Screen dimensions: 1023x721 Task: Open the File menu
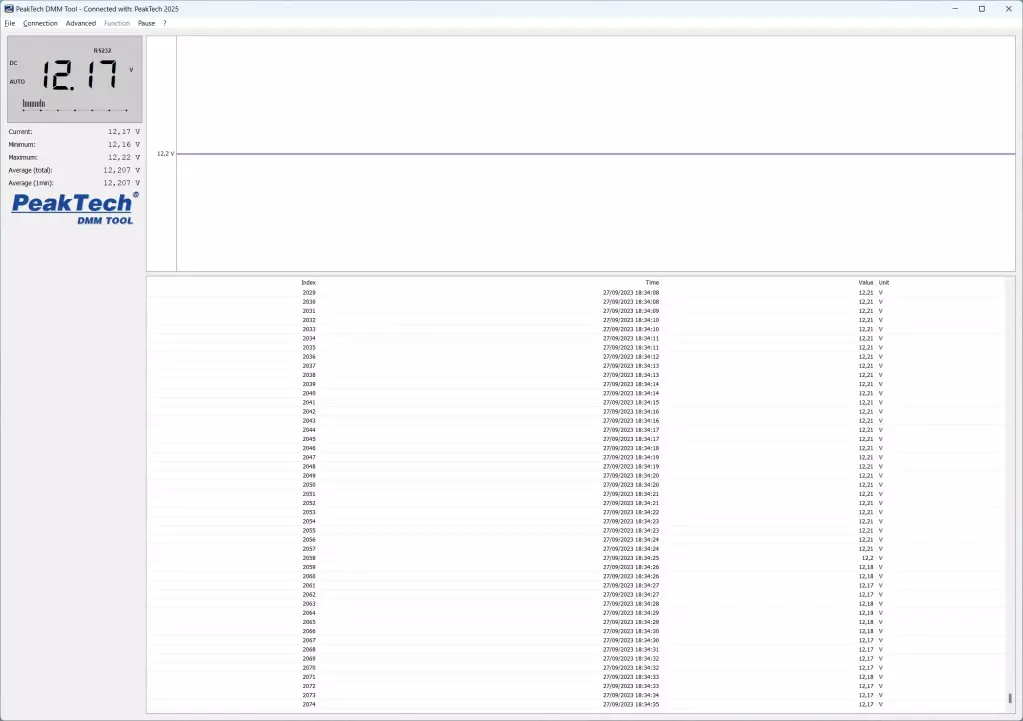click(10, 23)
